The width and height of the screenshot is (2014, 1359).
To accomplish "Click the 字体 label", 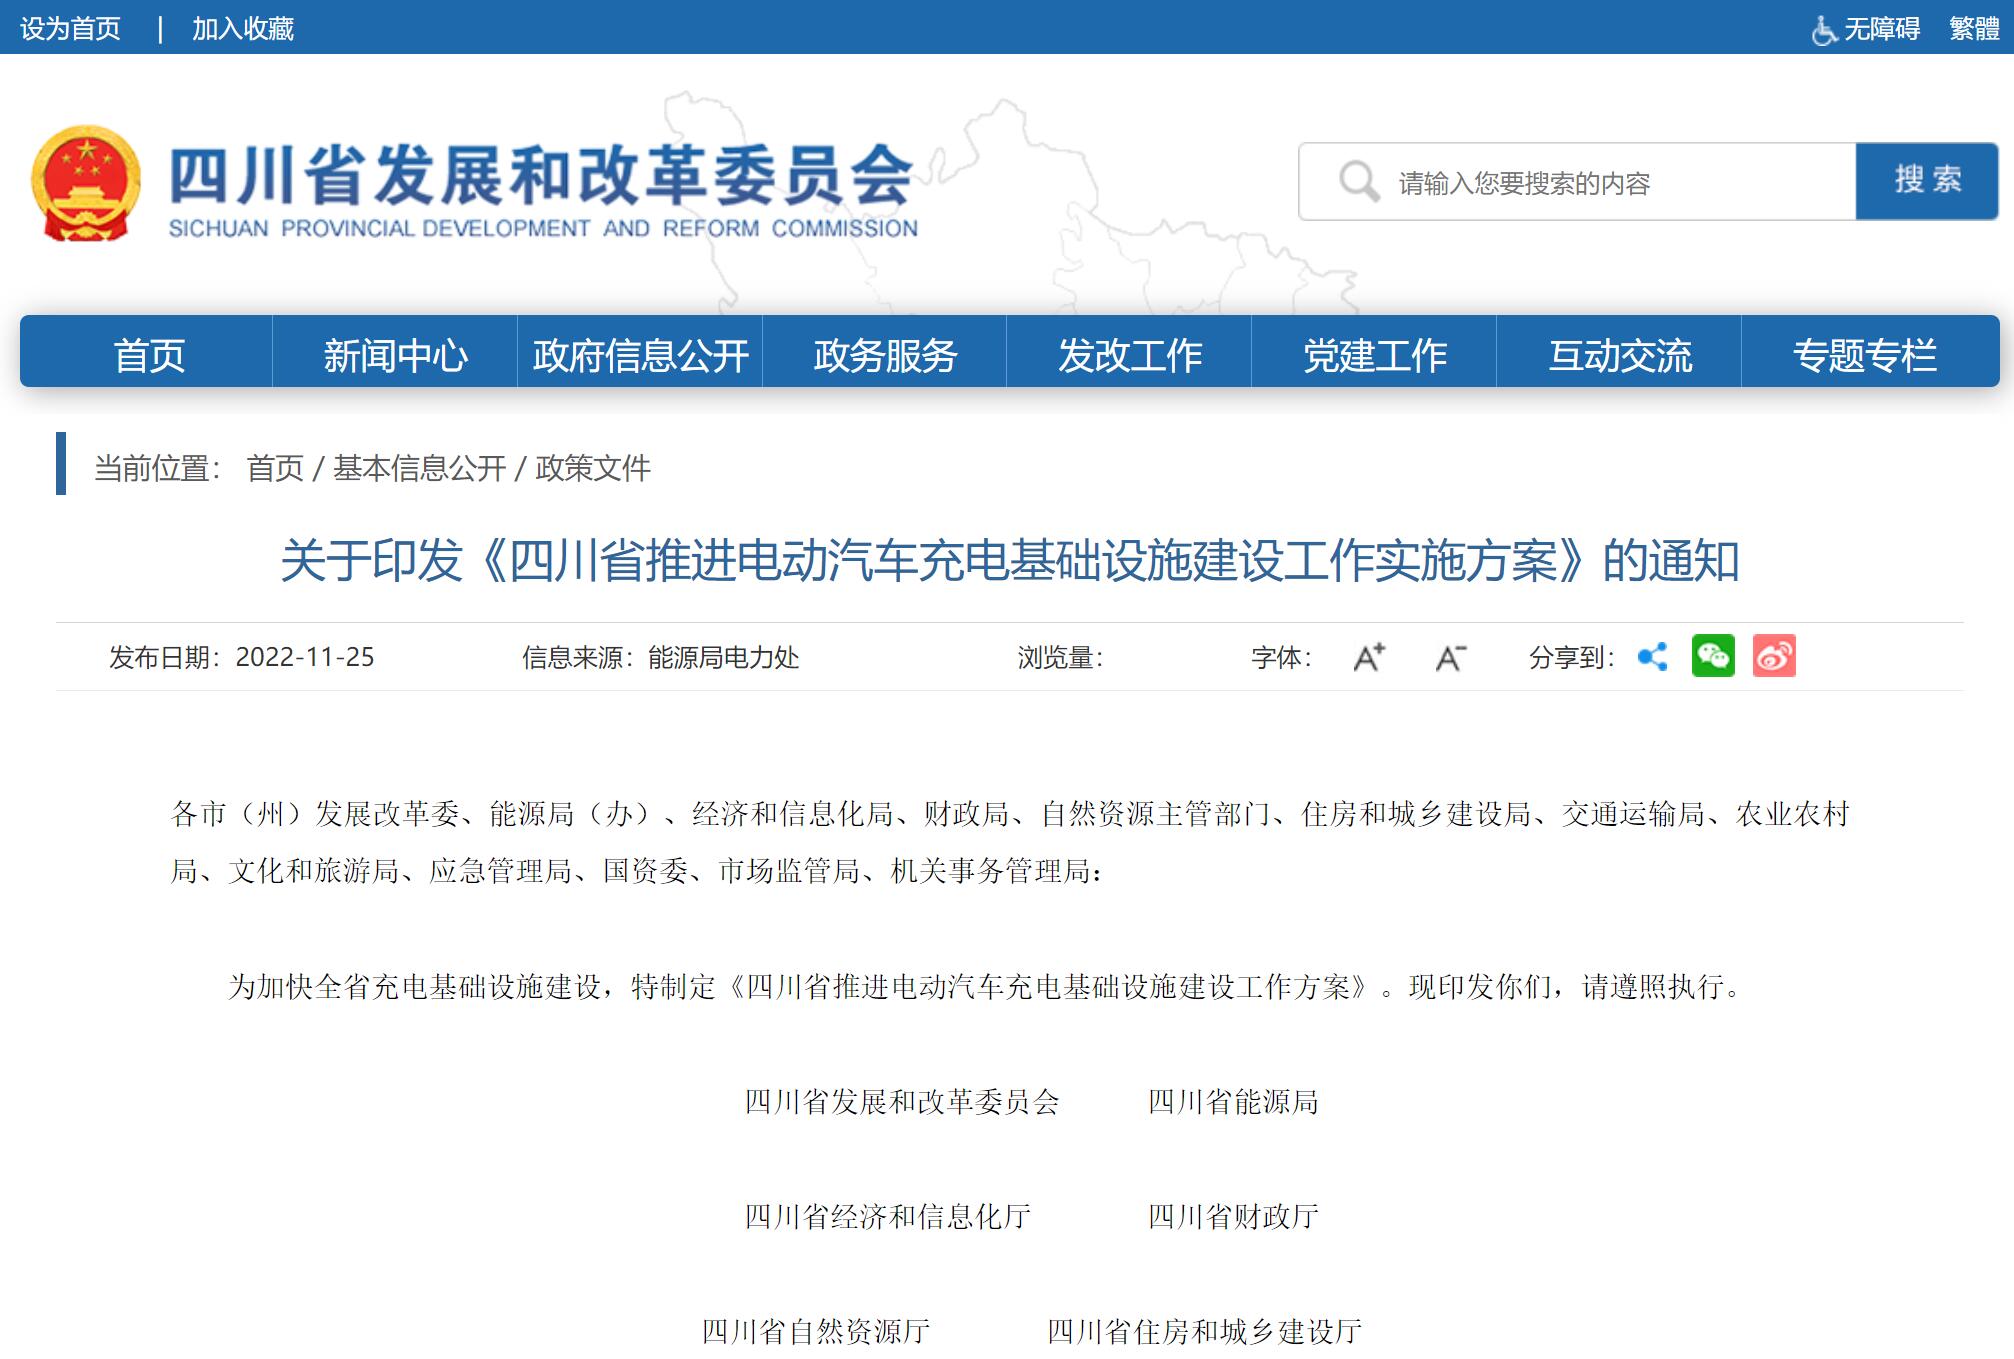I will pos(1282,657).
